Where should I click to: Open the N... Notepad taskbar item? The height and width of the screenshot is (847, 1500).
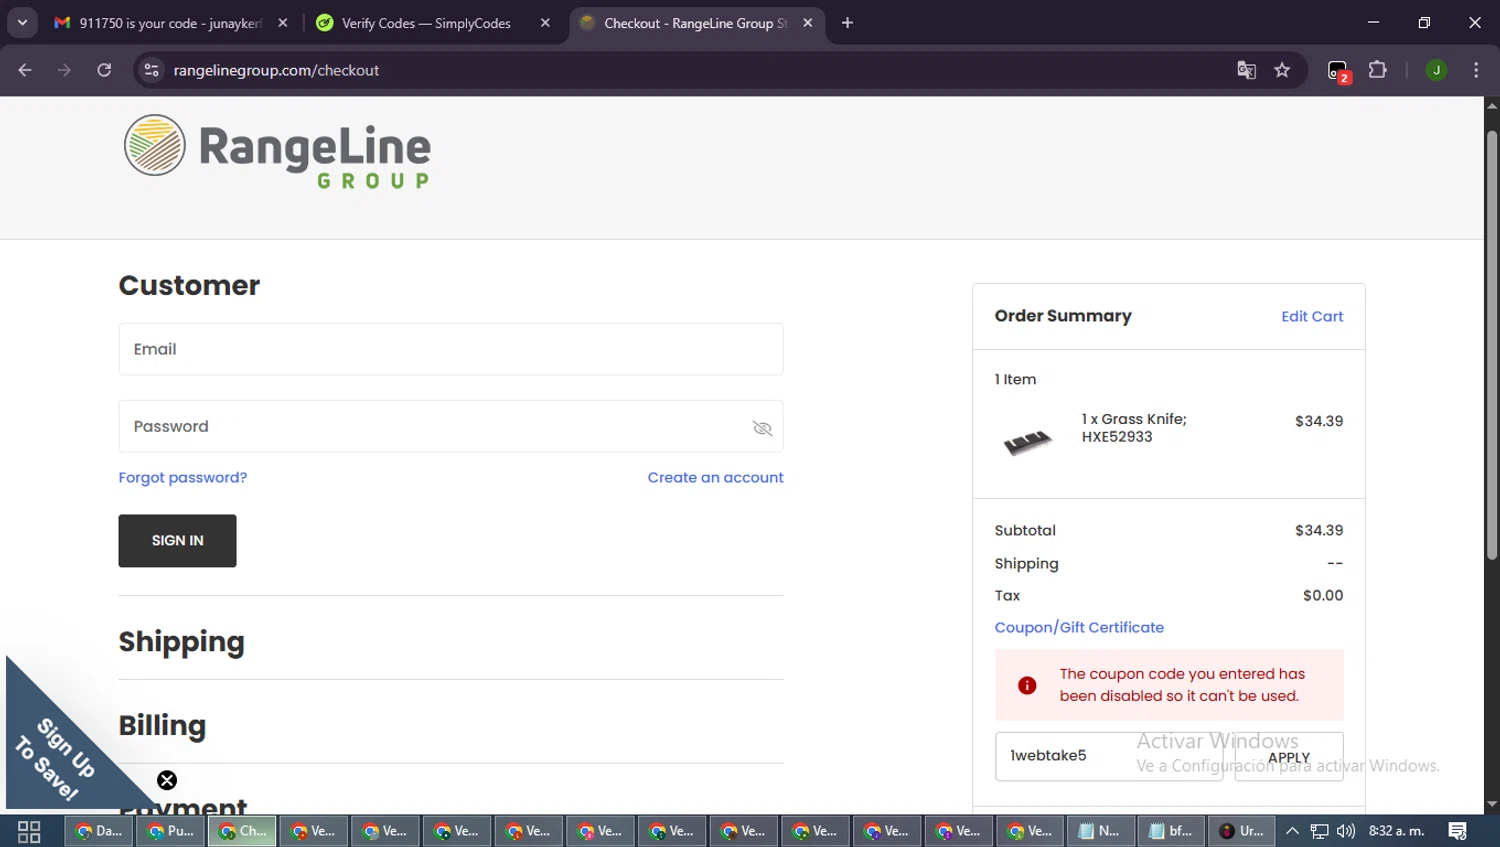(x=1100, y=831)
